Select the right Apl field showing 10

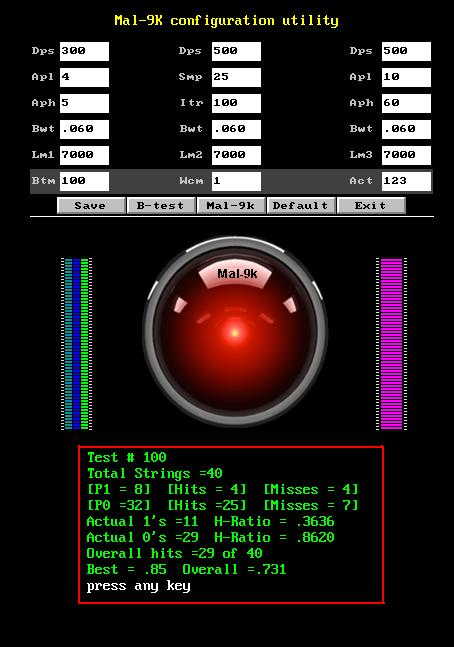(407, 77)
